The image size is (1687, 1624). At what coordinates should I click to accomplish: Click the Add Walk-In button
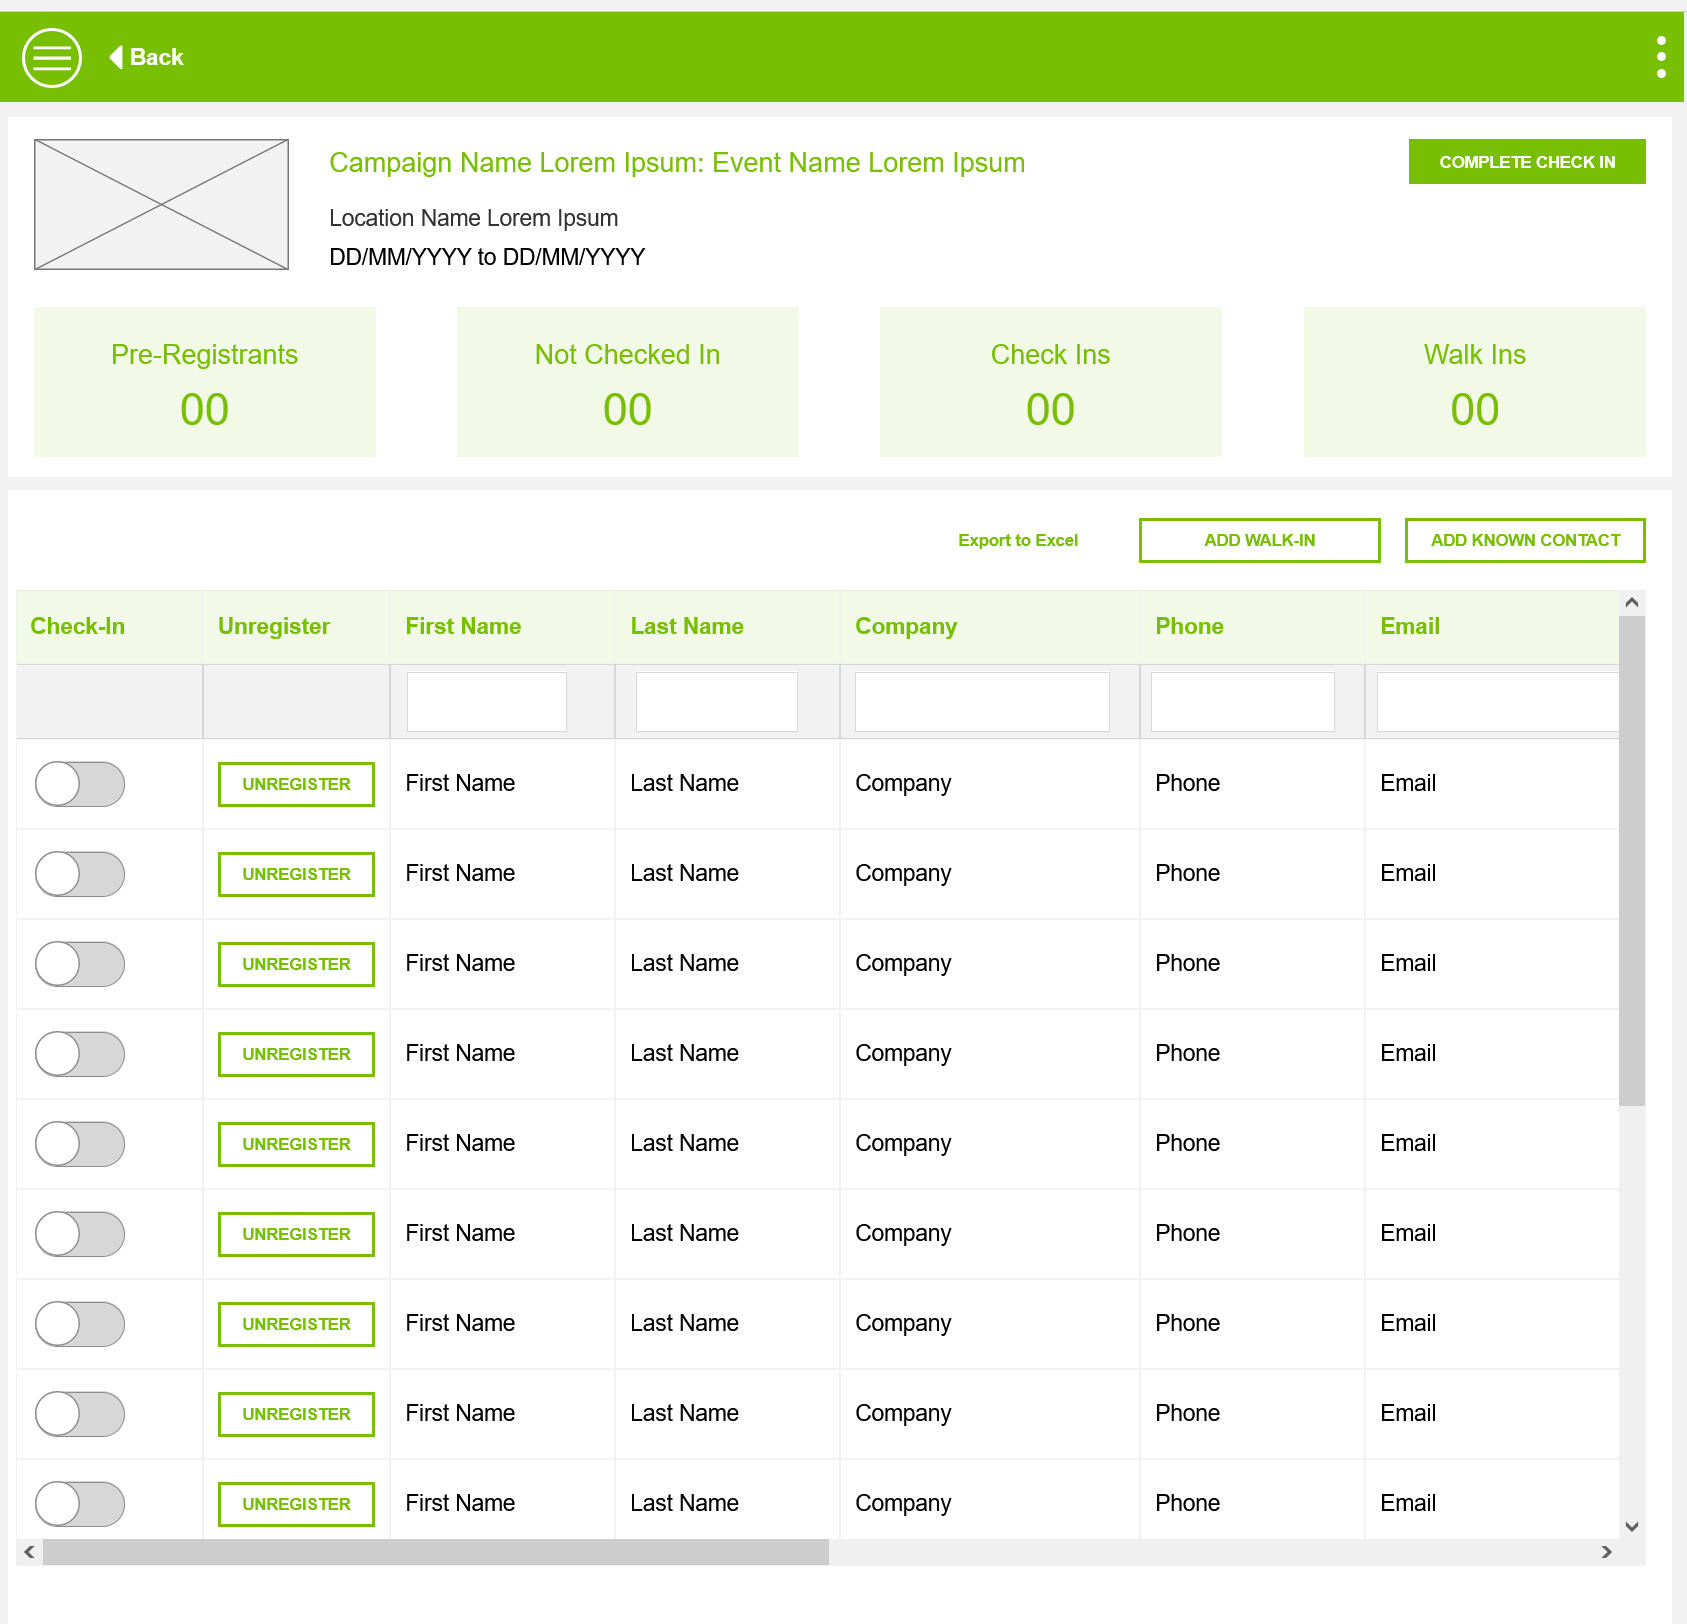[x=1259, y=540]
